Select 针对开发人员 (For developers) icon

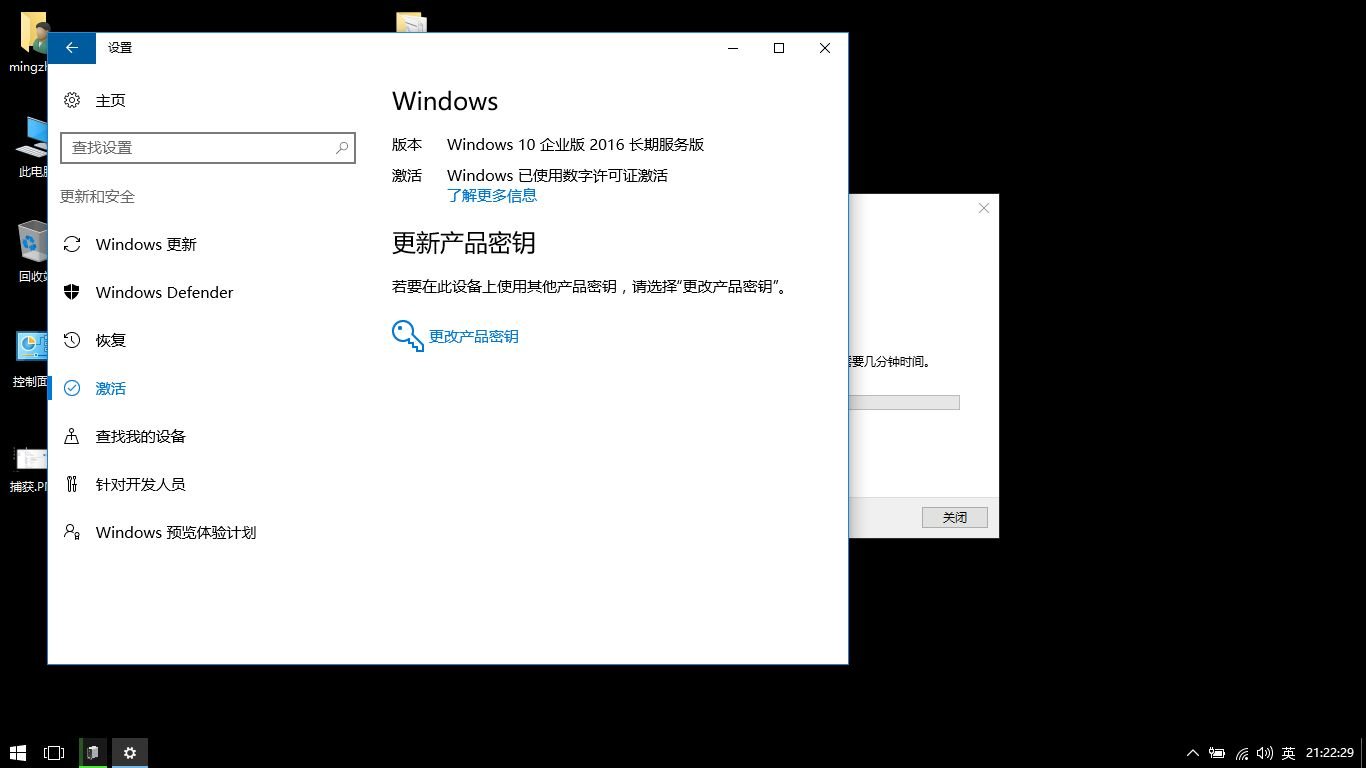tap(72, 484)
